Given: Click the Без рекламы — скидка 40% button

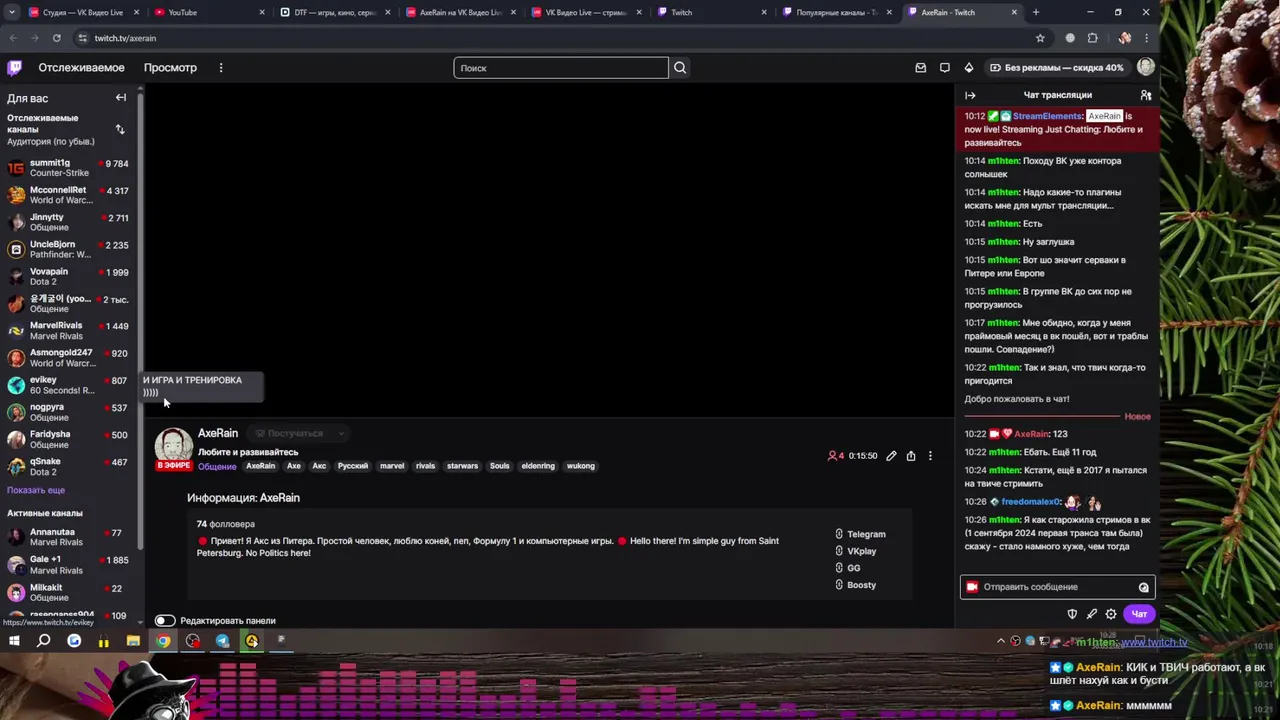Looking at the screenshot, I should click(1056, 68).
